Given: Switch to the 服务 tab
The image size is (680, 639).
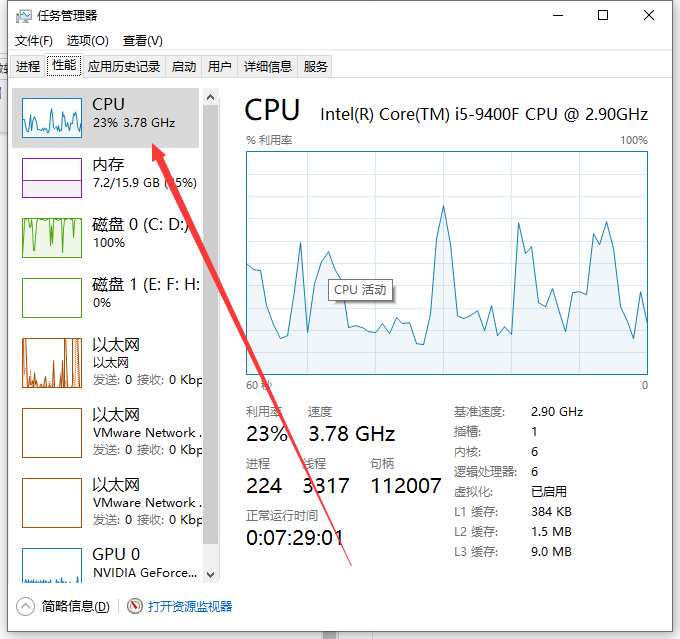Looking at the screenshot, I should (316, 67).
